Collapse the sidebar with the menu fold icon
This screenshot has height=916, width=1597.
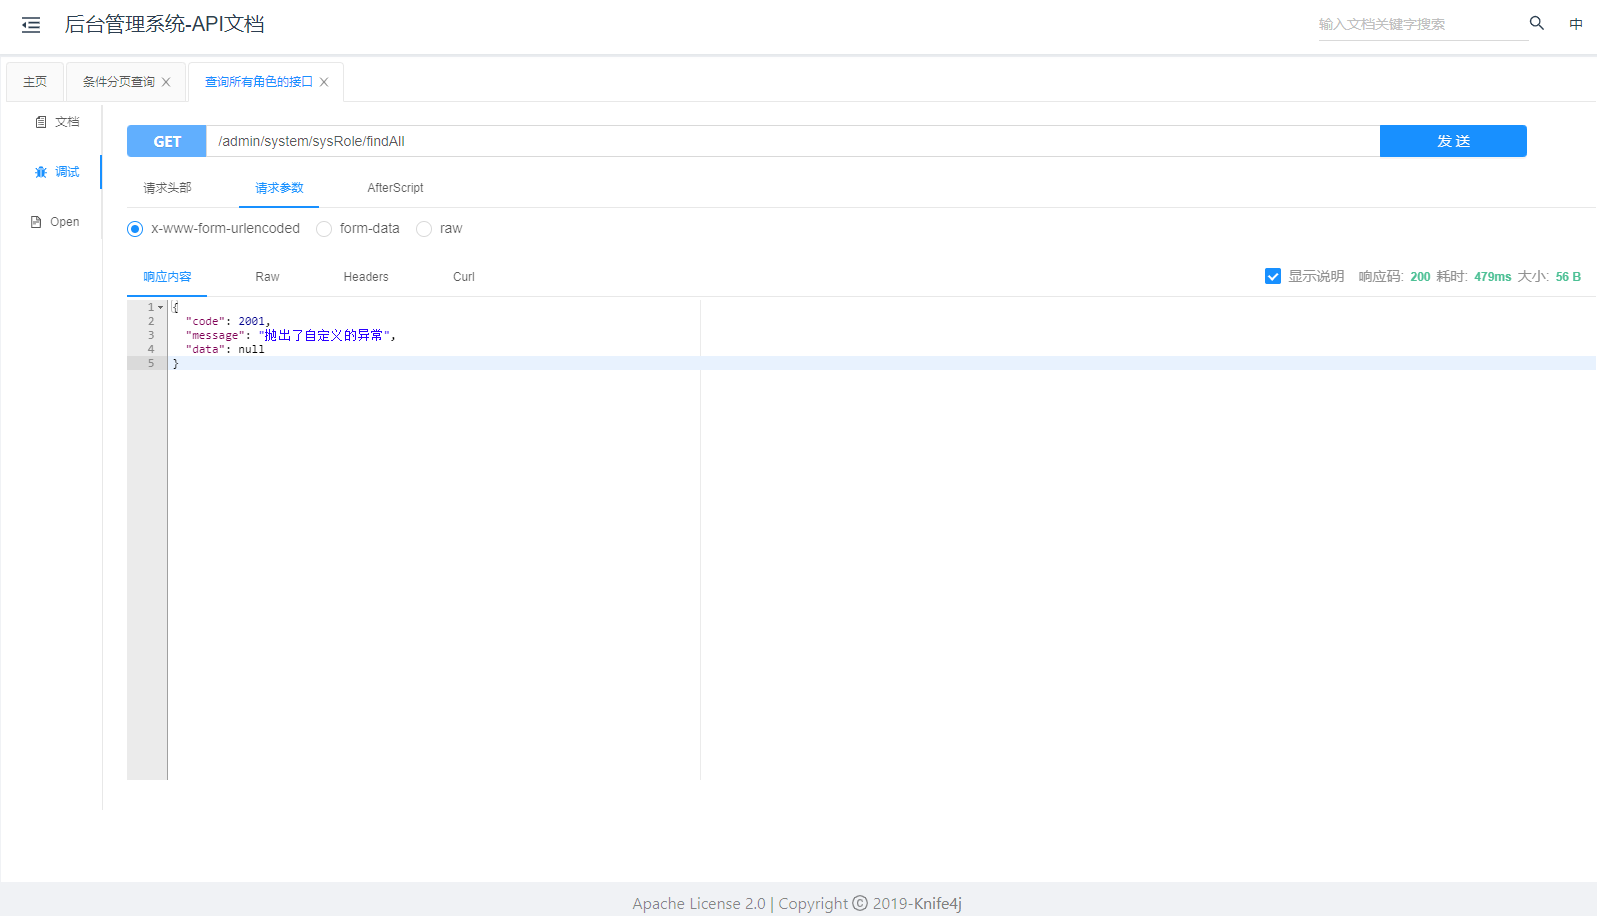(x=31, y=25)
